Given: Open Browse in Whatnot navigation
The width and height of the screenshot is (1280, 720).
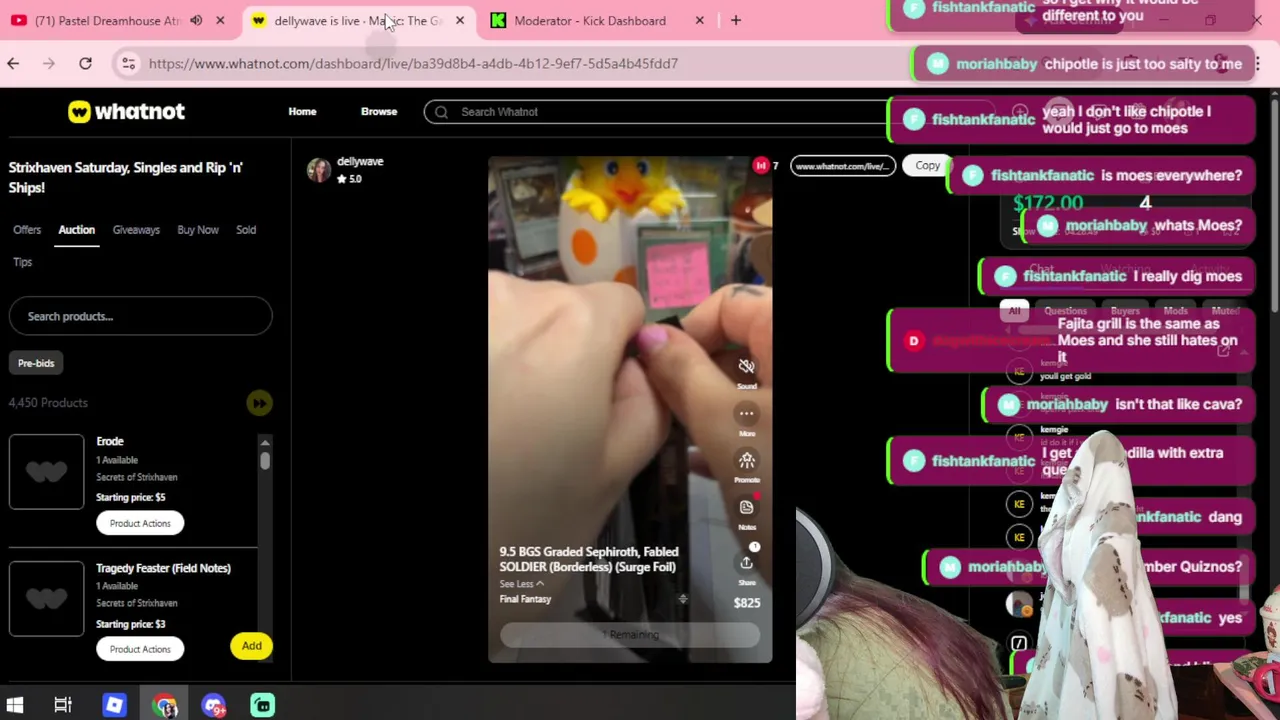Looking at the screenshot, I should pos(379,112).
